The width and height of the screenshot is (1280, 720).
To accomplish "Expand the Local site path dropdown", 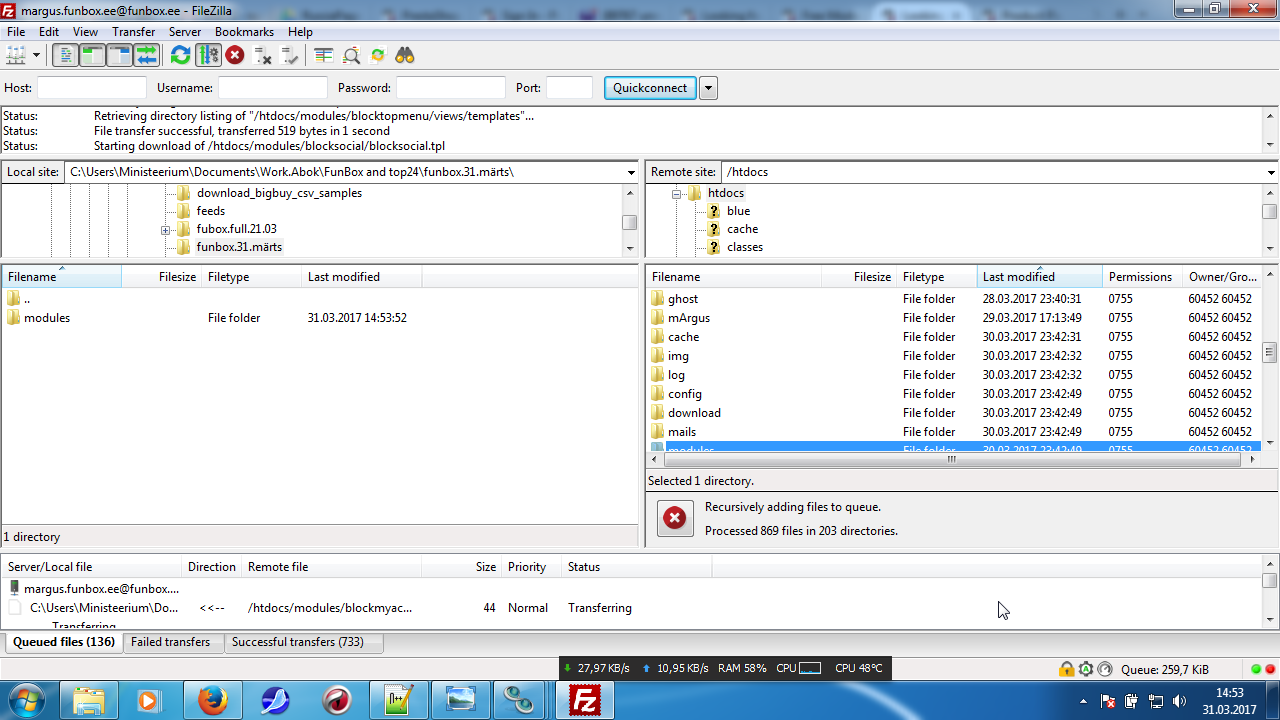I will pos(630,172).
